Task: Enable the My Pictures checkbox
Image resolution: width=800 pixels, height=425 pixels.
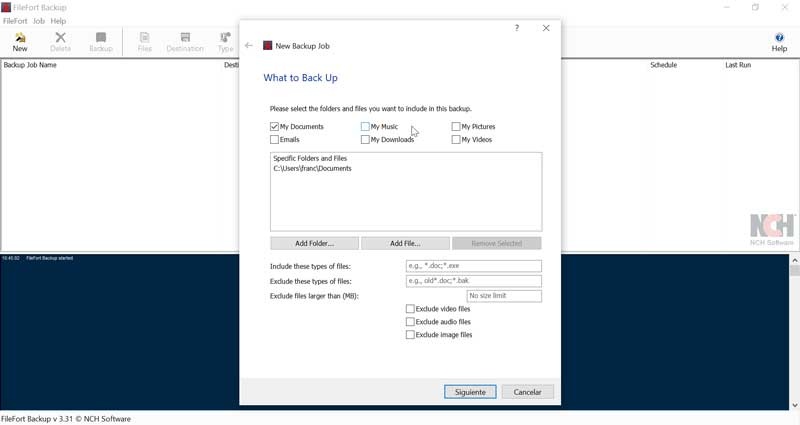Action: coord(456,126)
